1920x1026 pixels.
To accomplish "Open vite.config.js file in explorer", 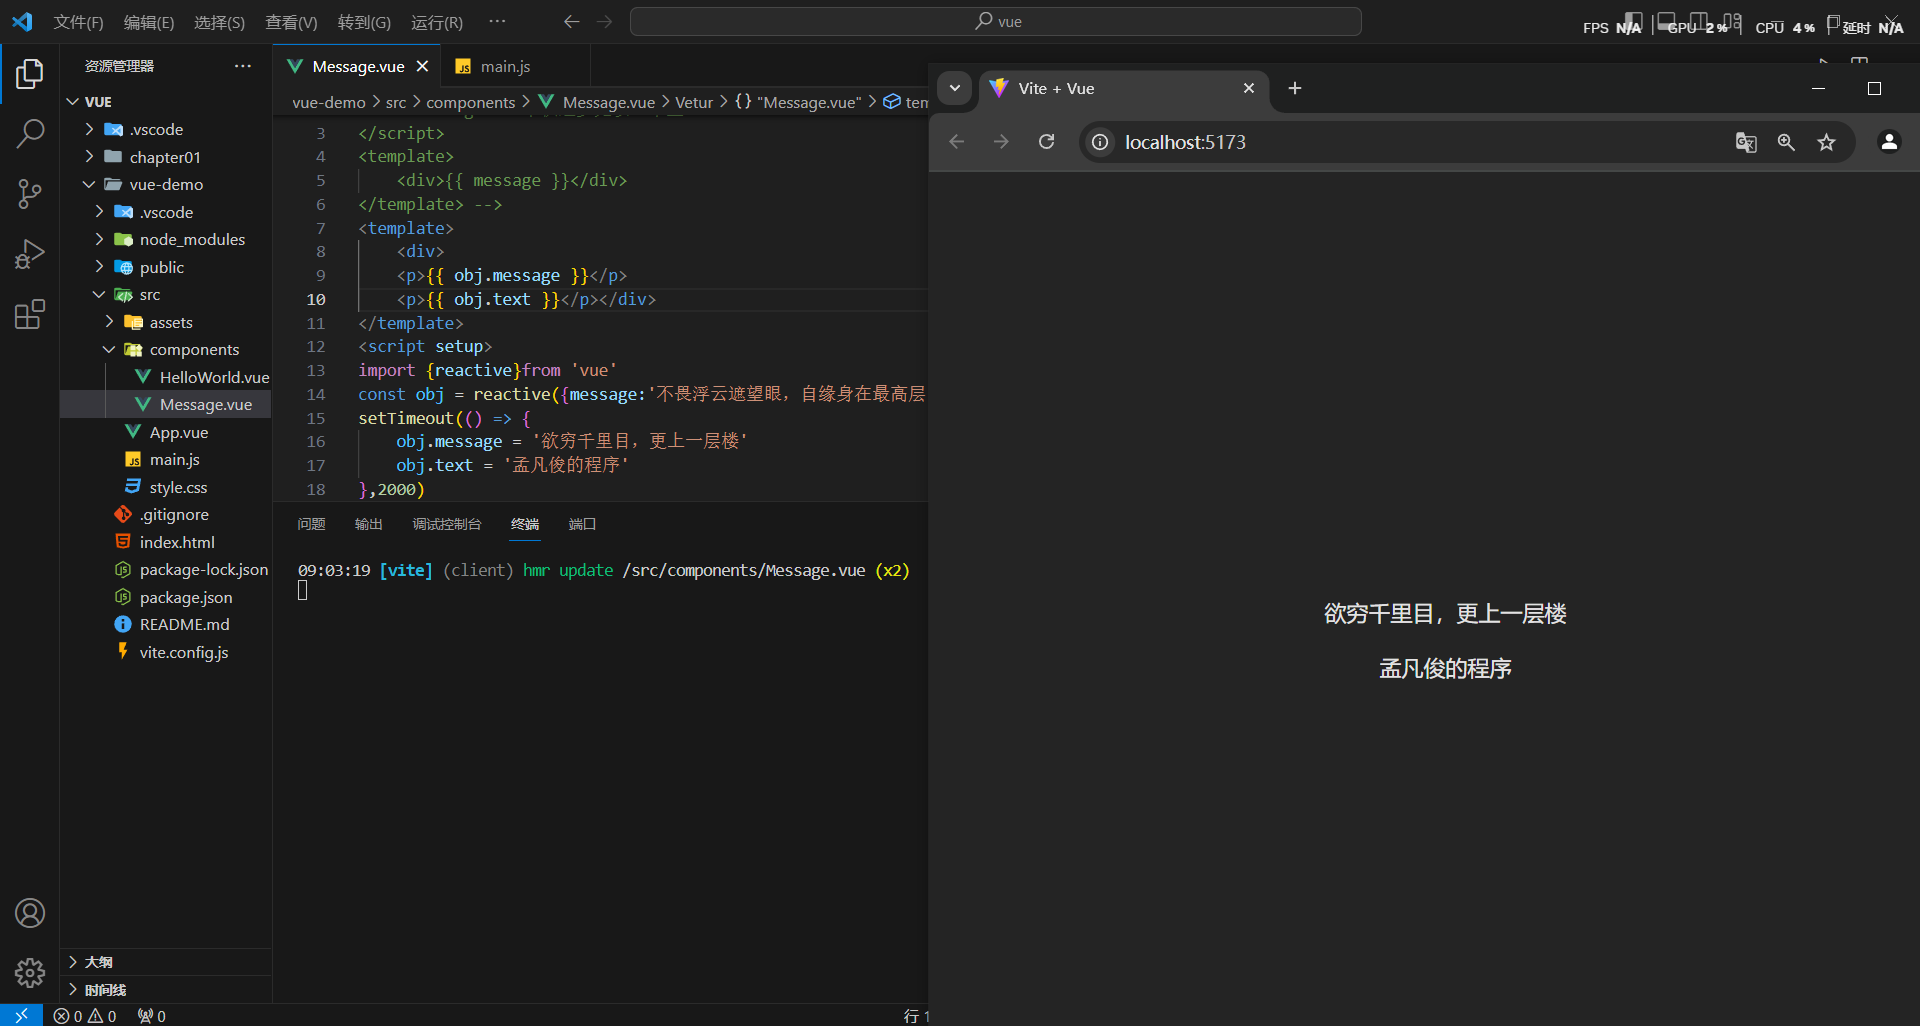I will [166, 652].
